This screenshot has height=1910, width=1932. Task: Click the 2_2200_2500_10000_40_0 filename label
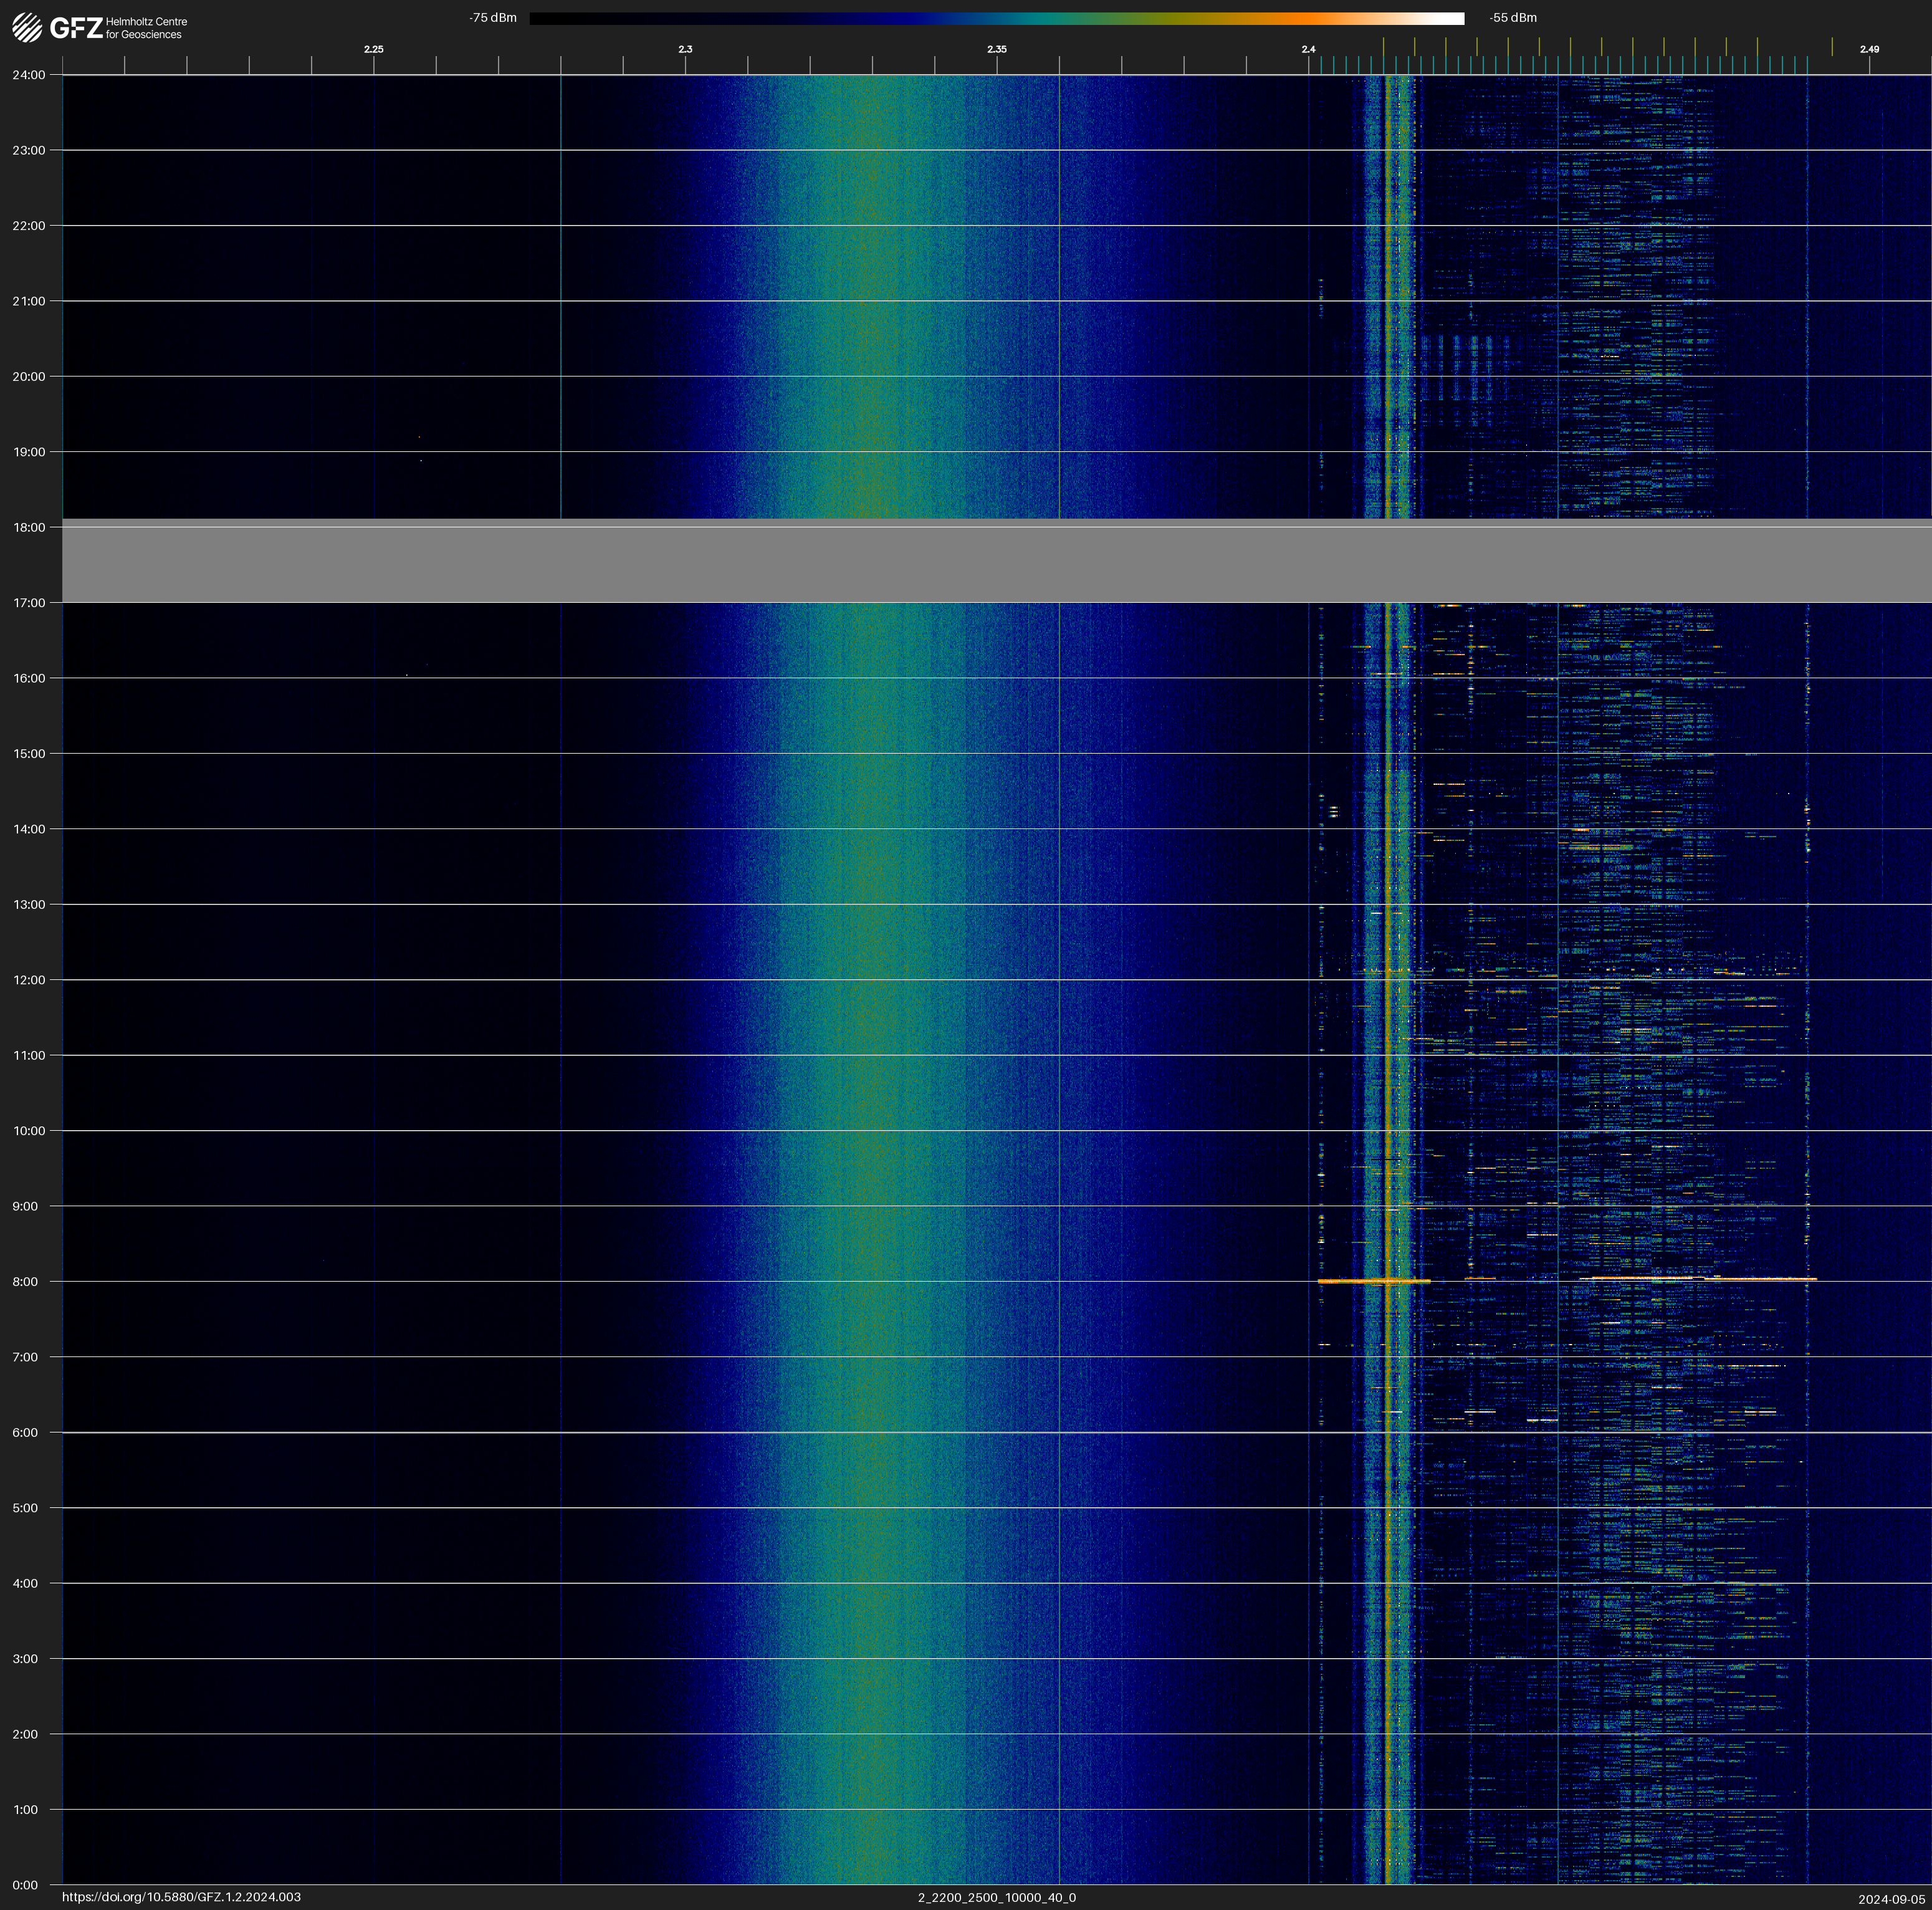pyautogui.click(x=996, y=1897)
